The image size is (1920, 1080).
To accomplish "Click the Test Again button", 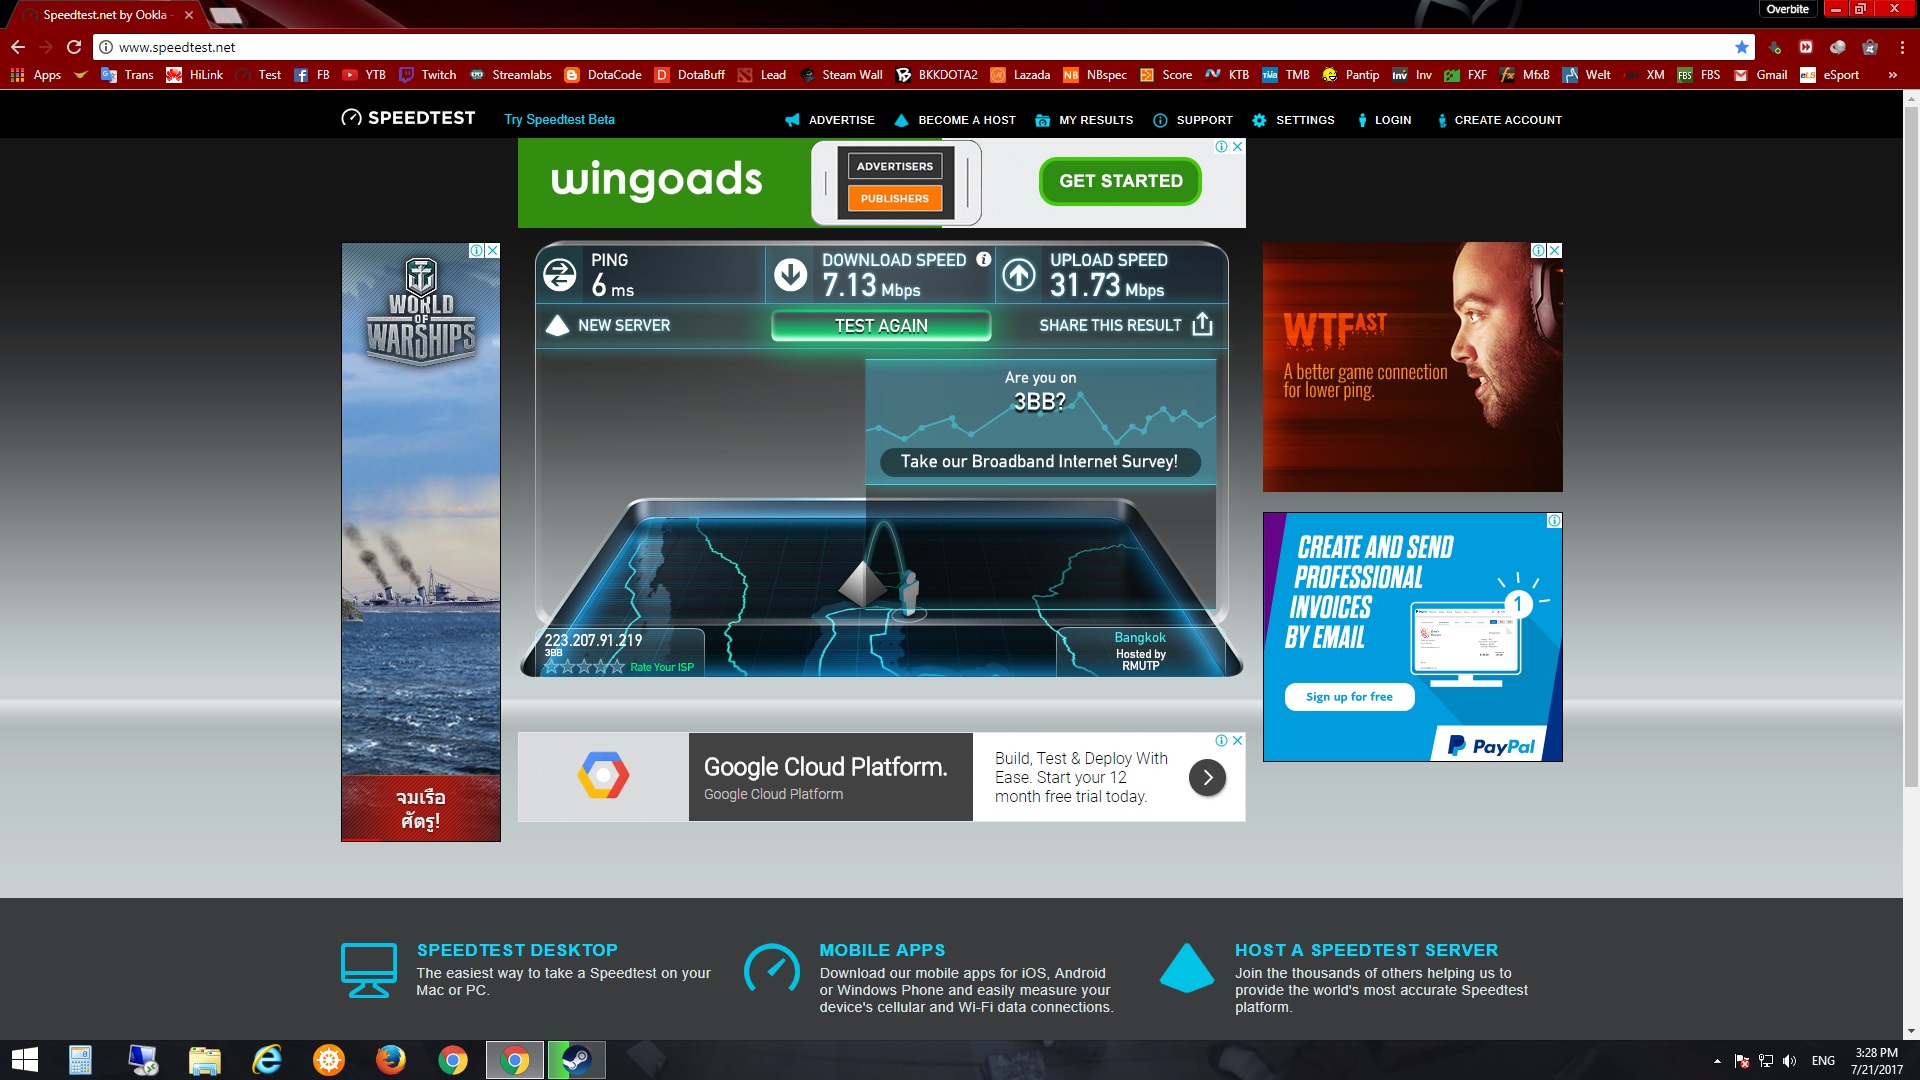I will point(881,325).
